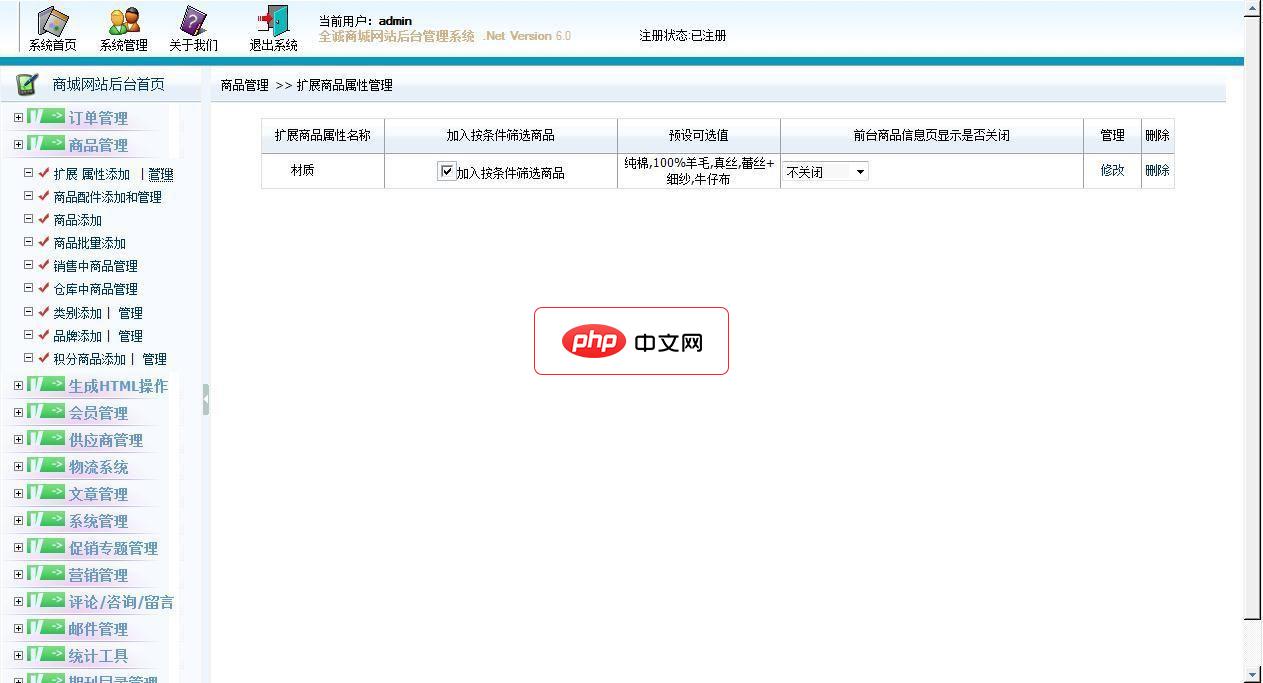Expand the 文章管理 tree node
The image size is (1263, 683).
tap(18, 493)
